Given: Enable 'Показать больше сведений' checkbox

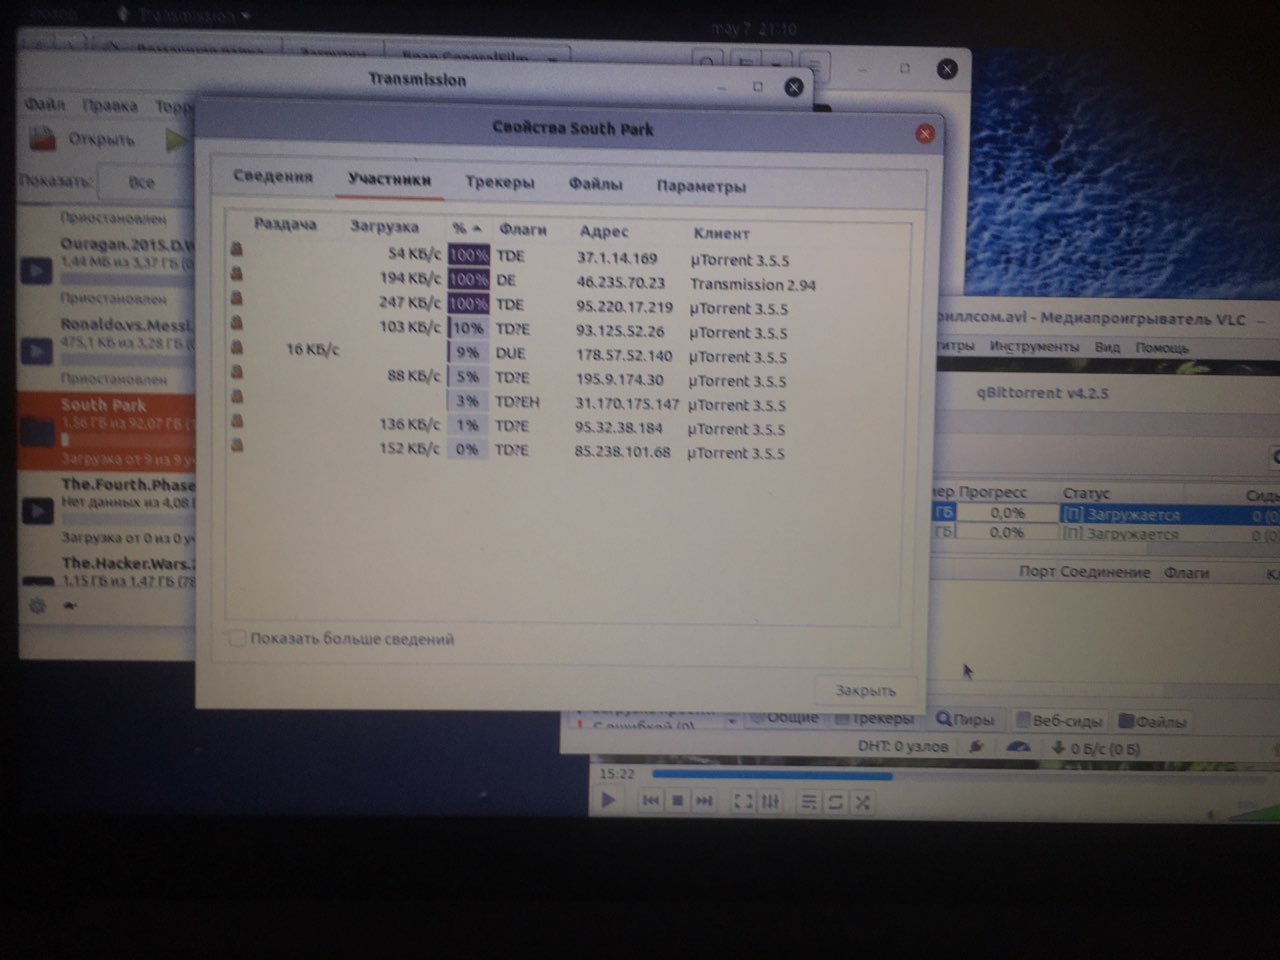Looking at the screenshot, I should [x=237, y=638].
